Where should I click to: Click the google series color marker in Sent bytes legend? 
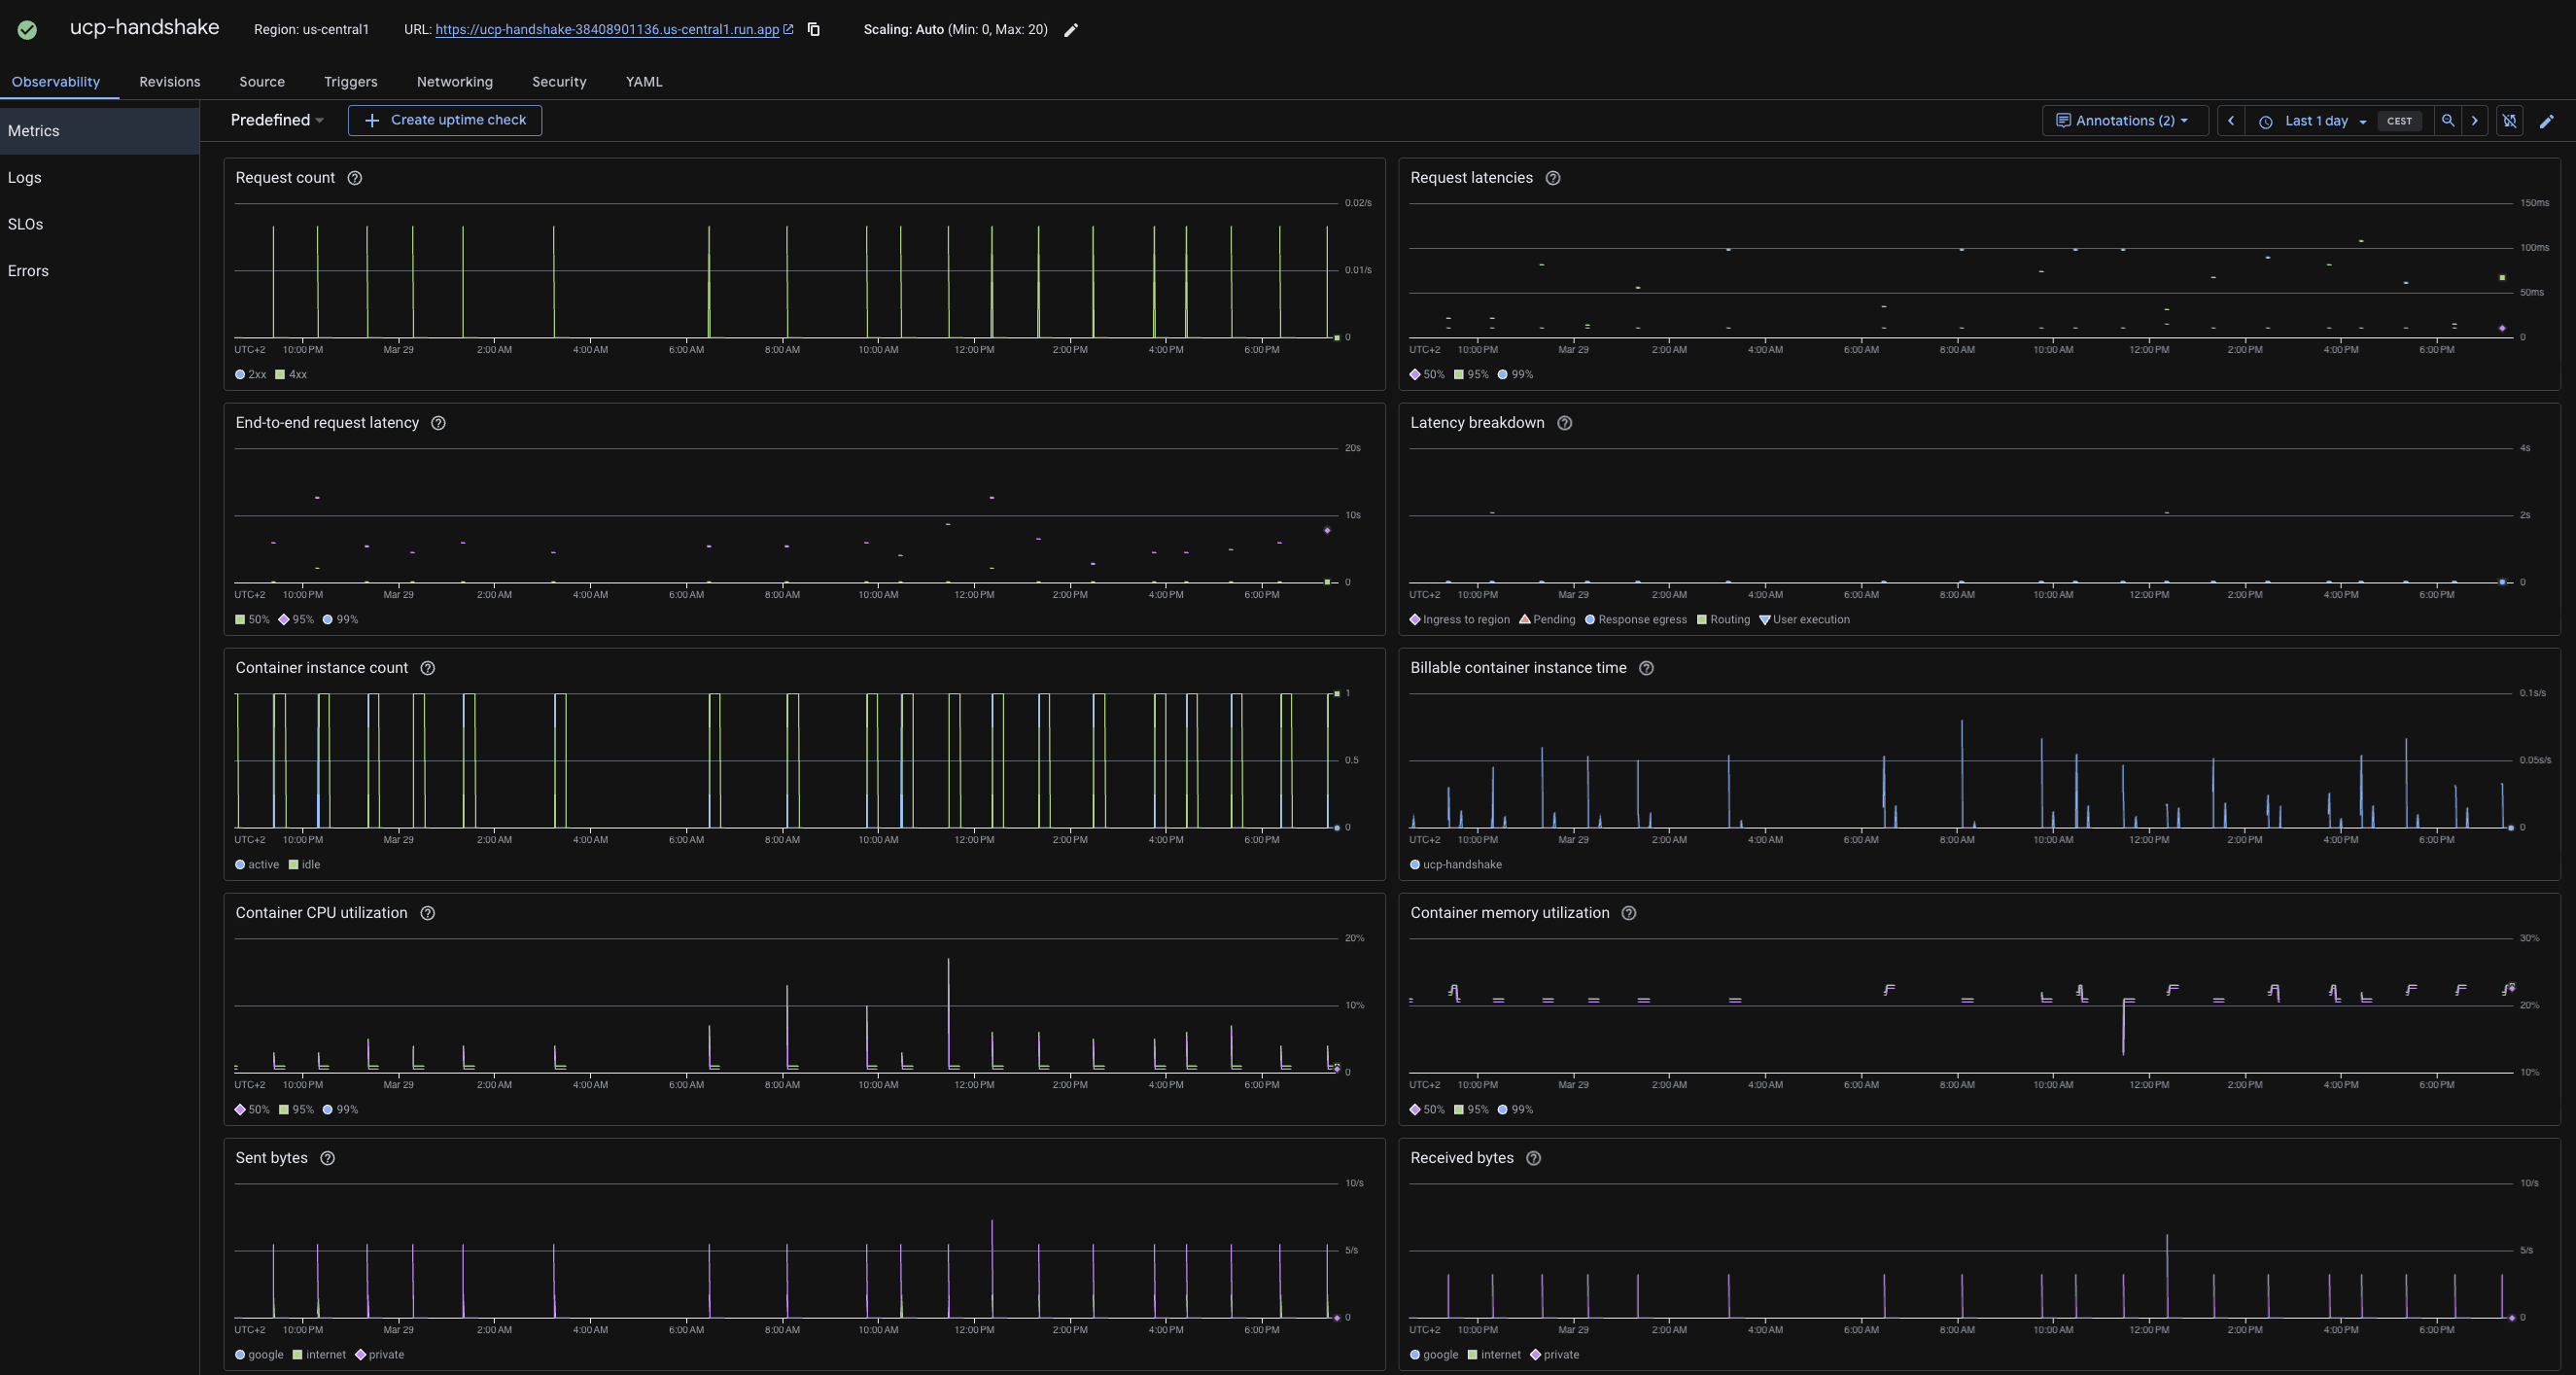tap(240, 1355)
